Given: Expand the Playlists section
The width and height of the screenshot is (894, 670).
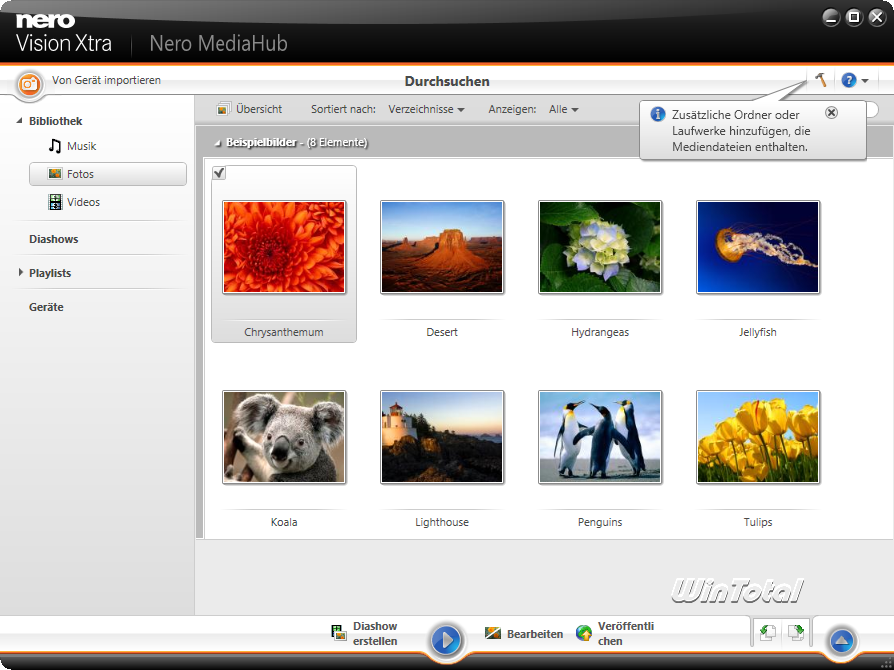Looking at the screenshot, I should click(x=21, y=273).
